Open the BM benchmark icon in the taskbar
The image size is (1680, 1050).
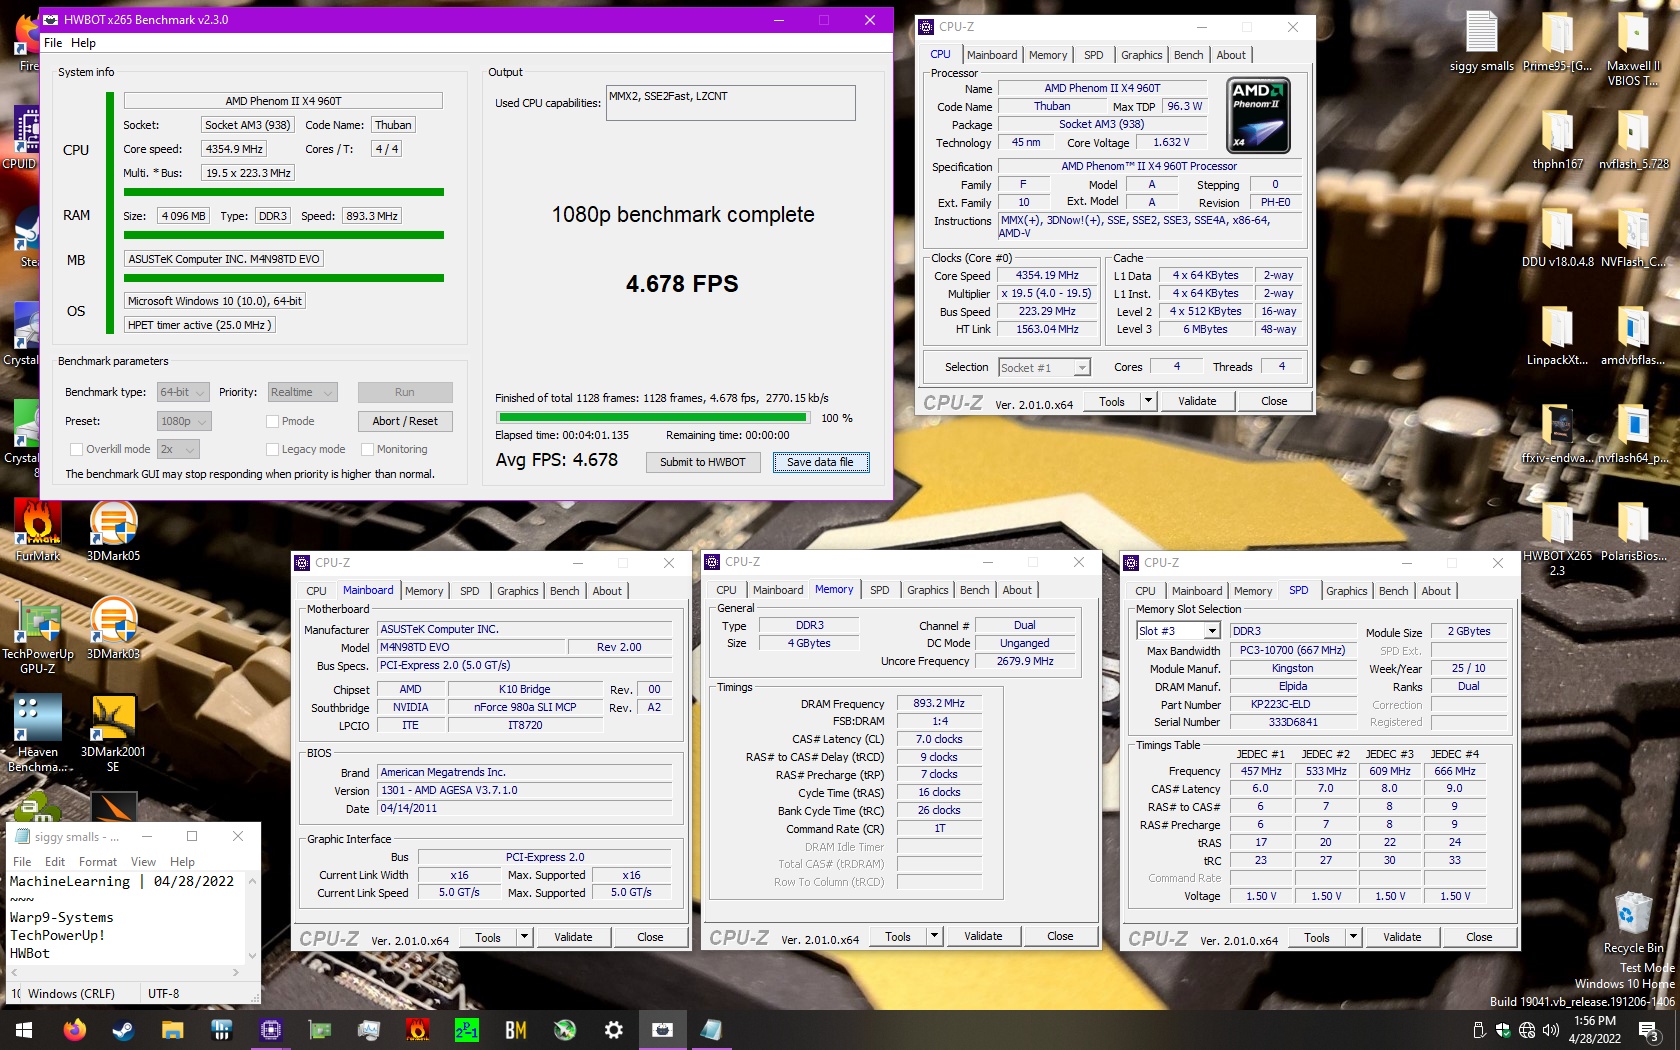tap(516, 1029)
